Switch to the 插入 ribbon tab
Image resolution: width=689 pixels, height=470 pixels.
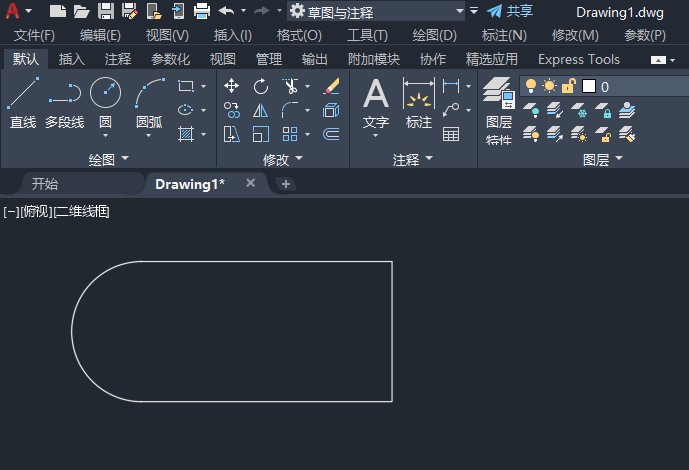pos(72,59)
